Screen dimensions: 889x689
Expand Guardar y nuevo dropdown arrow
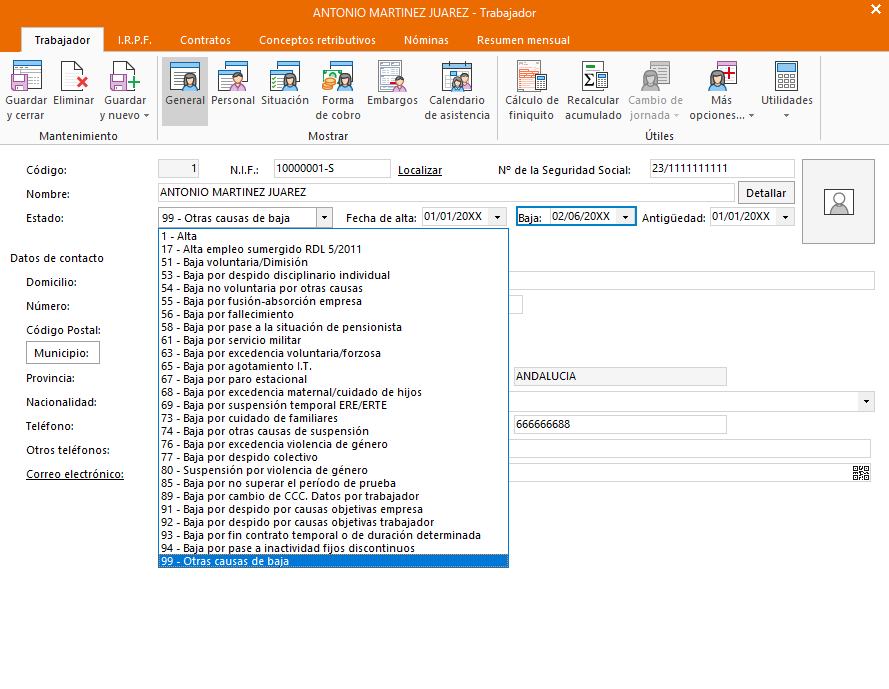click(x=146, y=116)
